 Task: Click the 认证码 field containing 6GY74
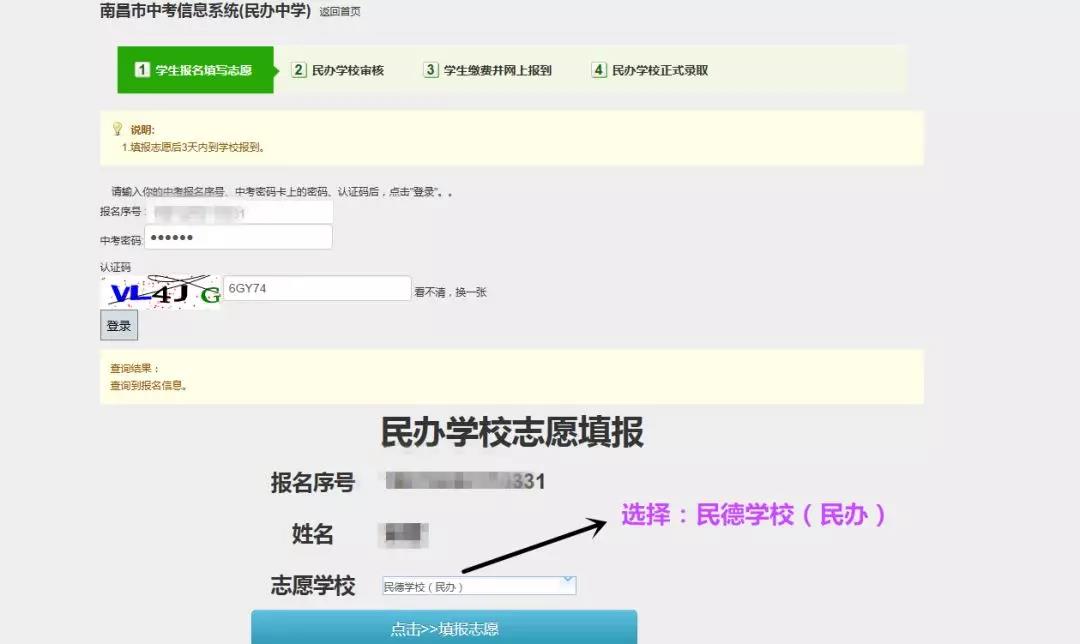coord(317,288)
